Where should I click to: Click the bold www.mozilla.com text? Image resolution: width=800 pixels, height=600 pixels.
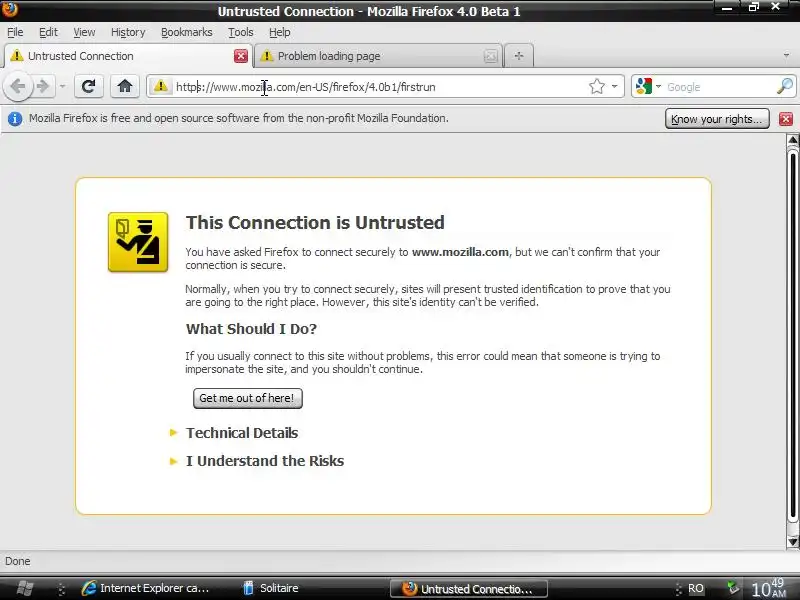point(460,252)
